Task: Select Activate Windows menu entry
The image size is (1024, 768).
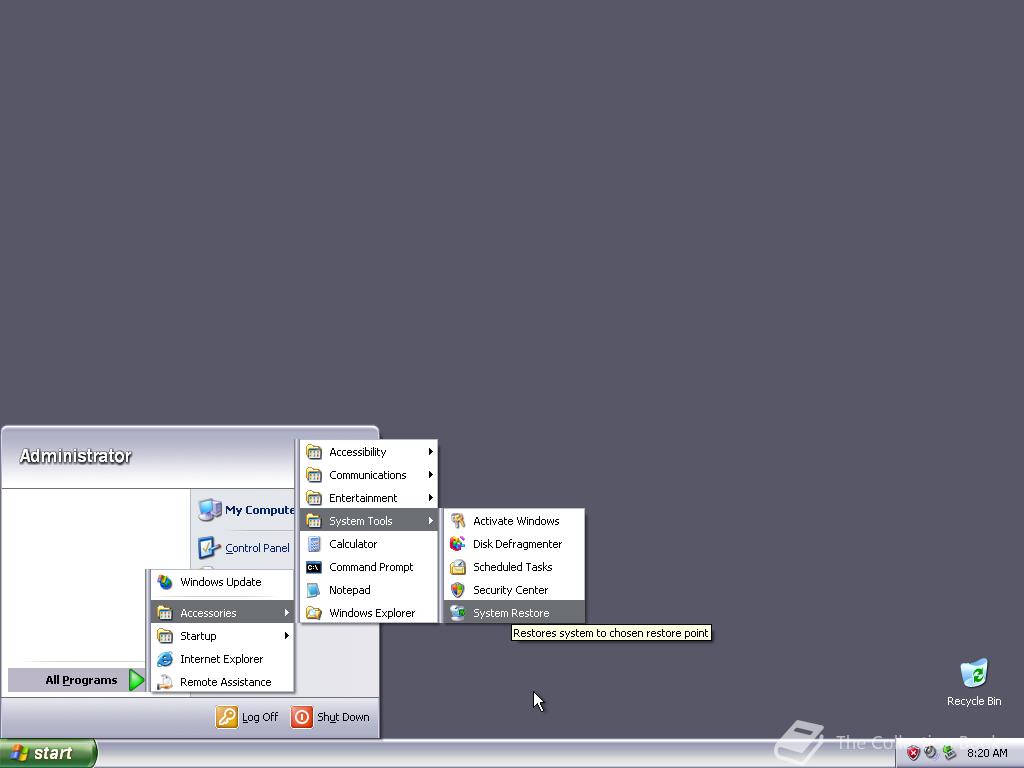Action: coord(514,520)
